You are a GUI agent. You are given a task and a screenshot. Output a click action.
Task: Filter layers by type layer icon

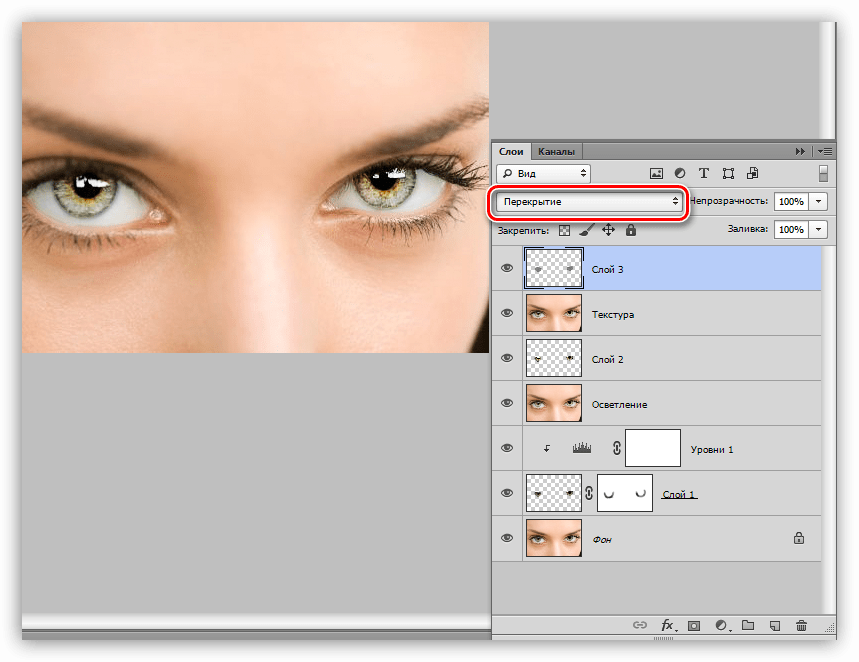704,173
